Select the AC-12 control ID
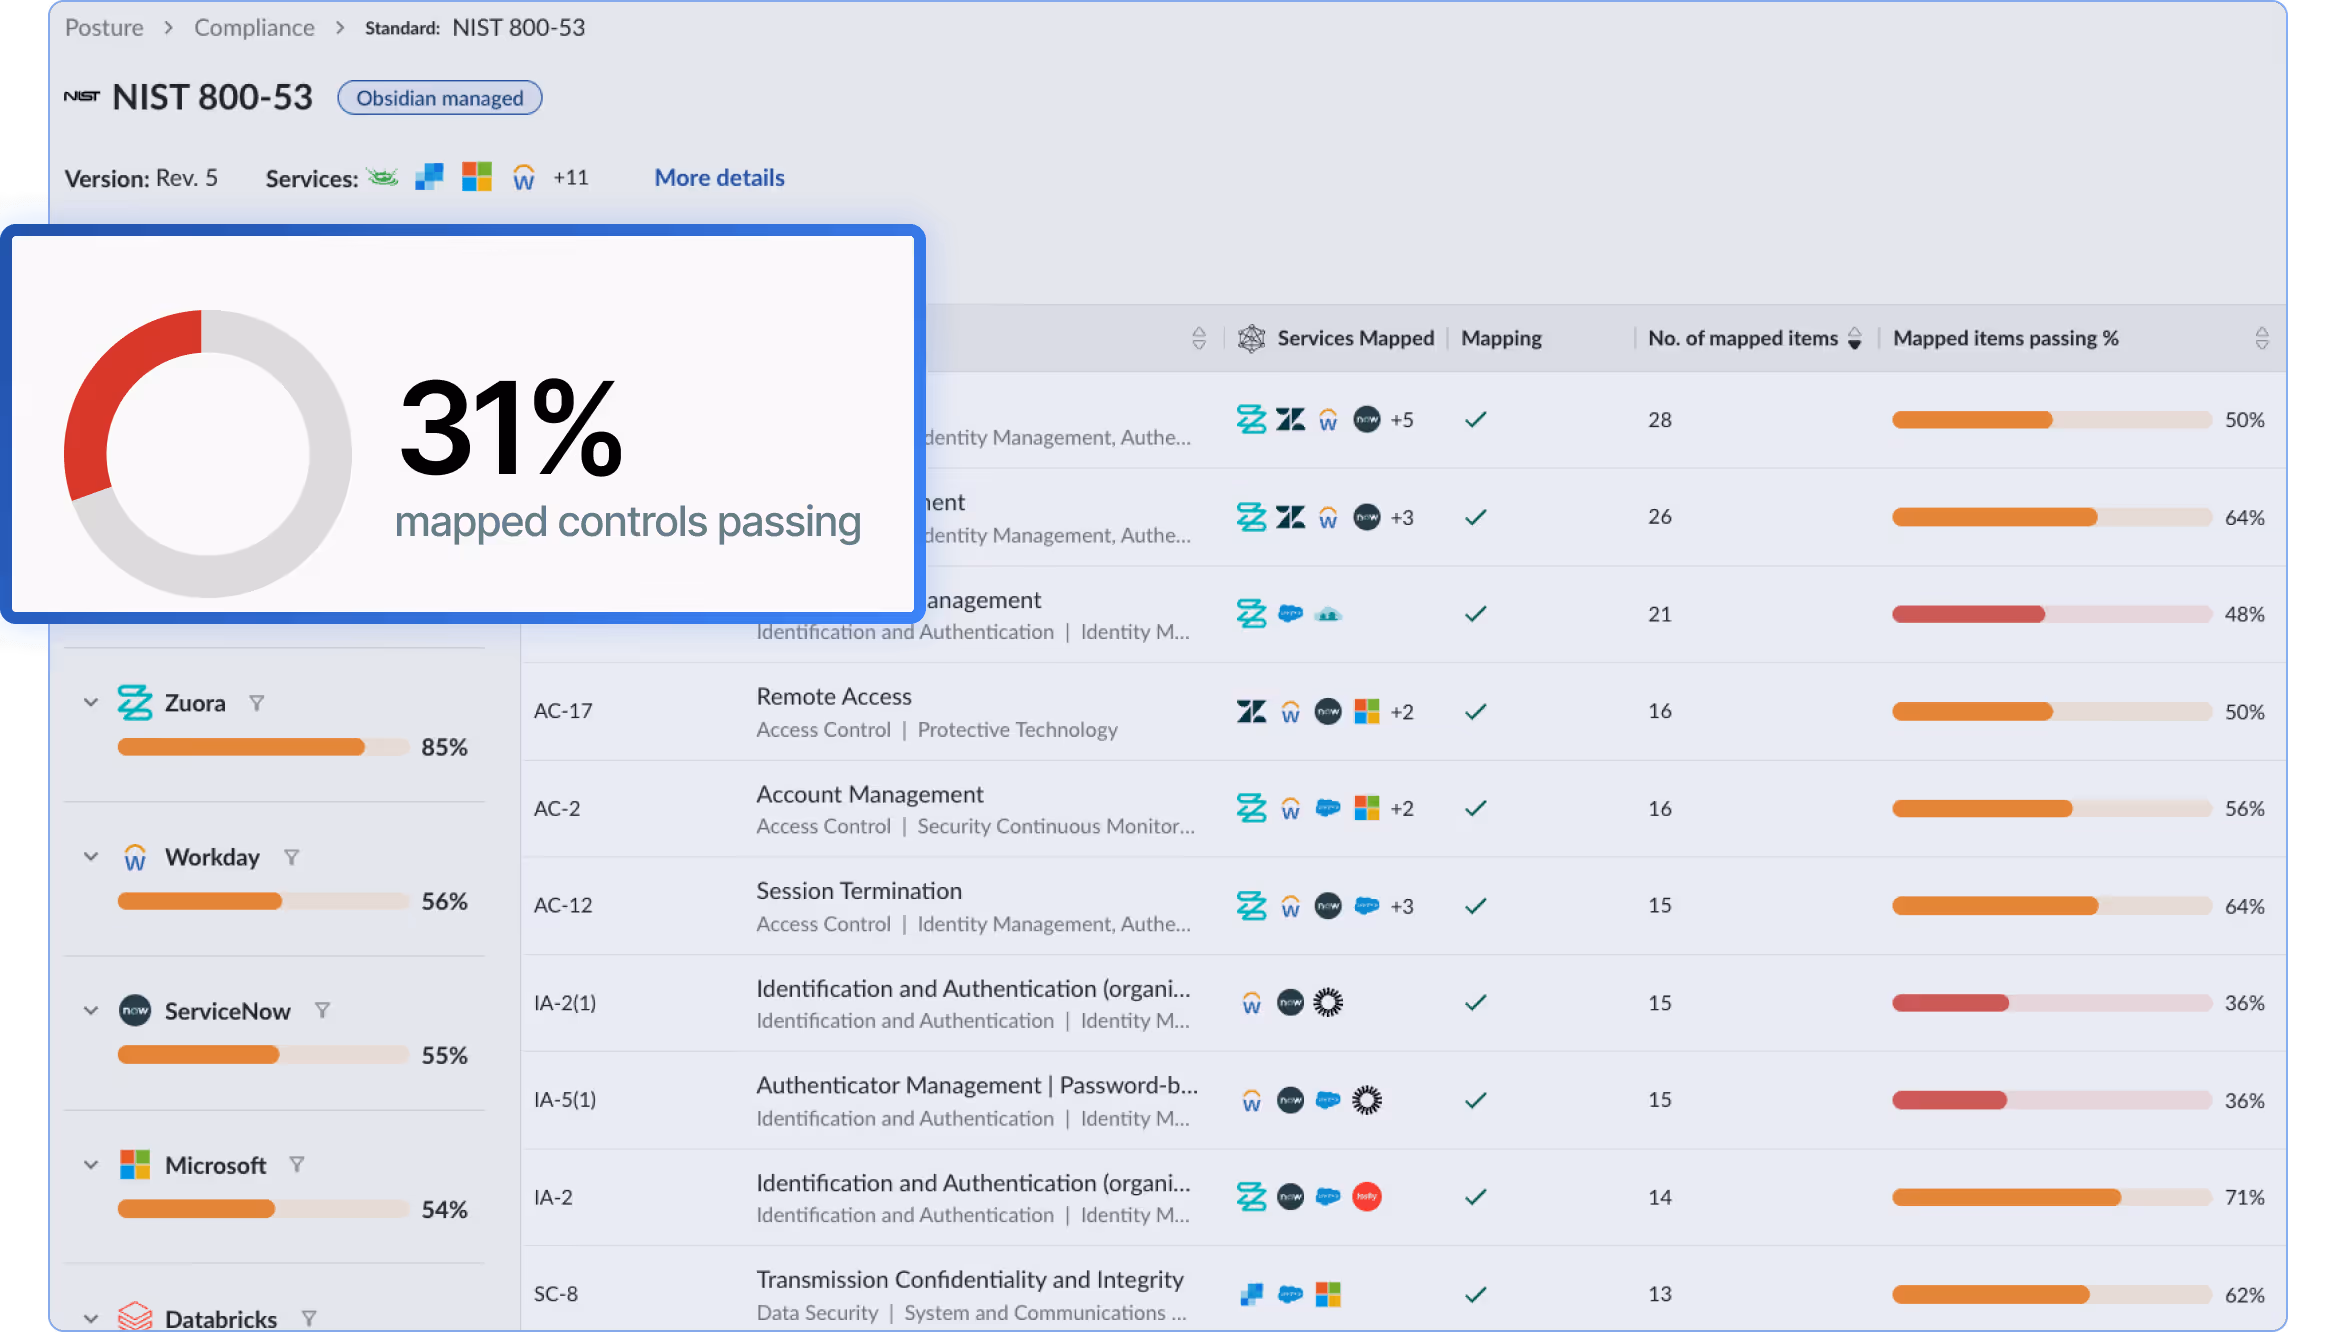This screenshot has height=1332, width=2336. tap(563, 905)
